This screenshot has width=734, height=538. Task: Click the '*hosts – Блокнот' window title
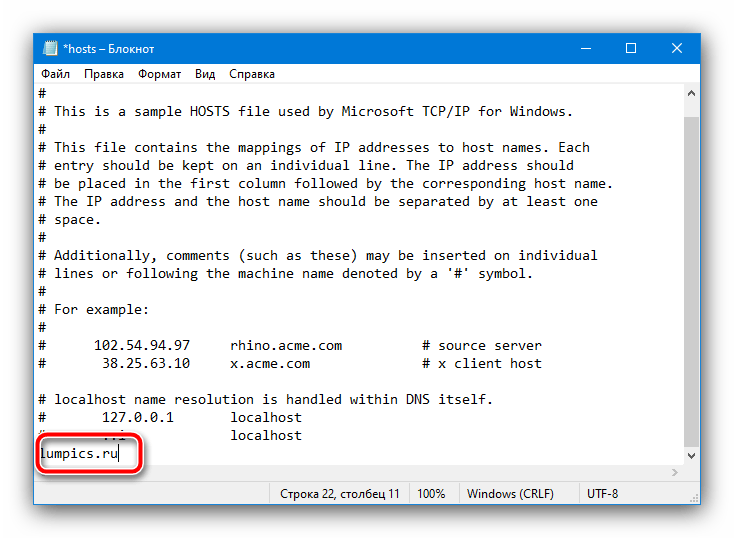(x=109, y=49)
